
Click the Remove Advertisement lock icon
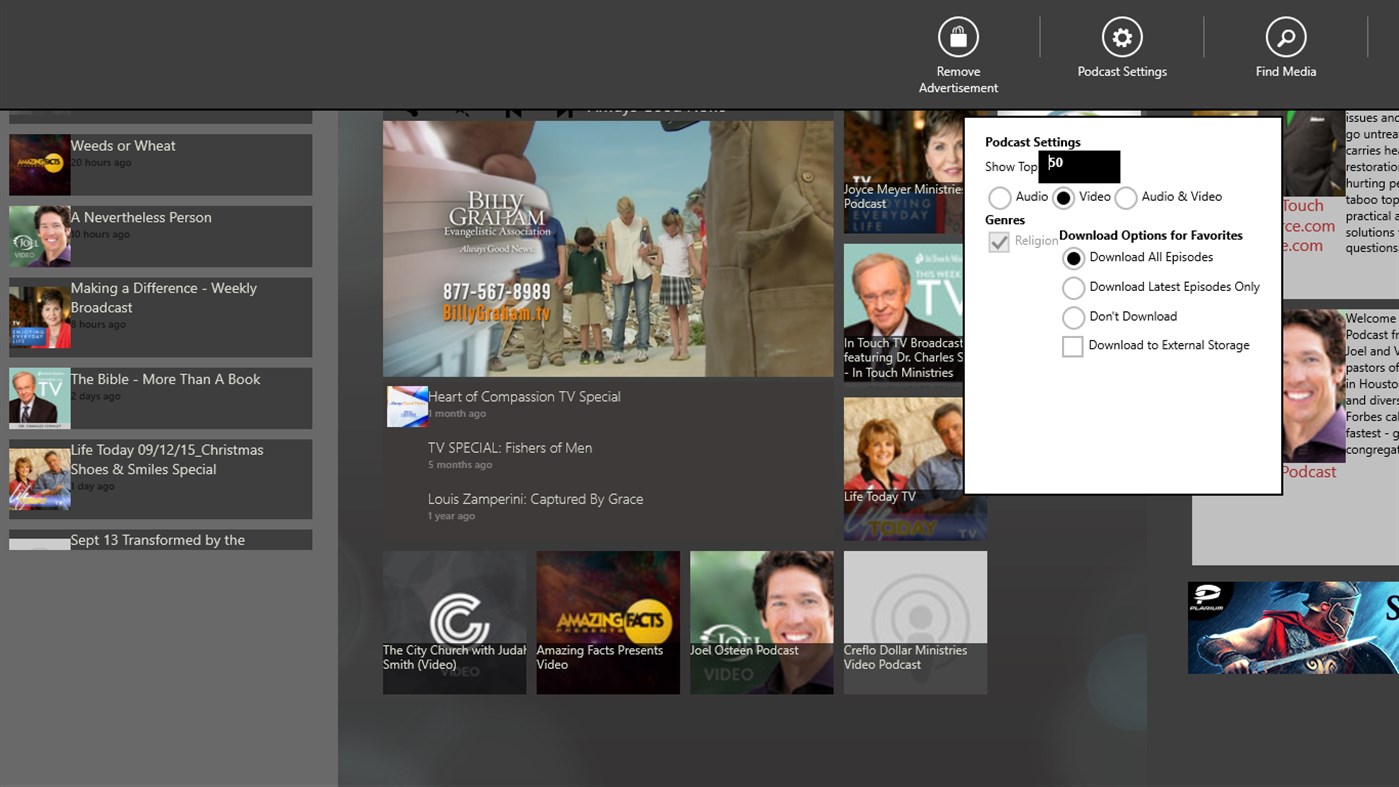click(x=957, y=36)
